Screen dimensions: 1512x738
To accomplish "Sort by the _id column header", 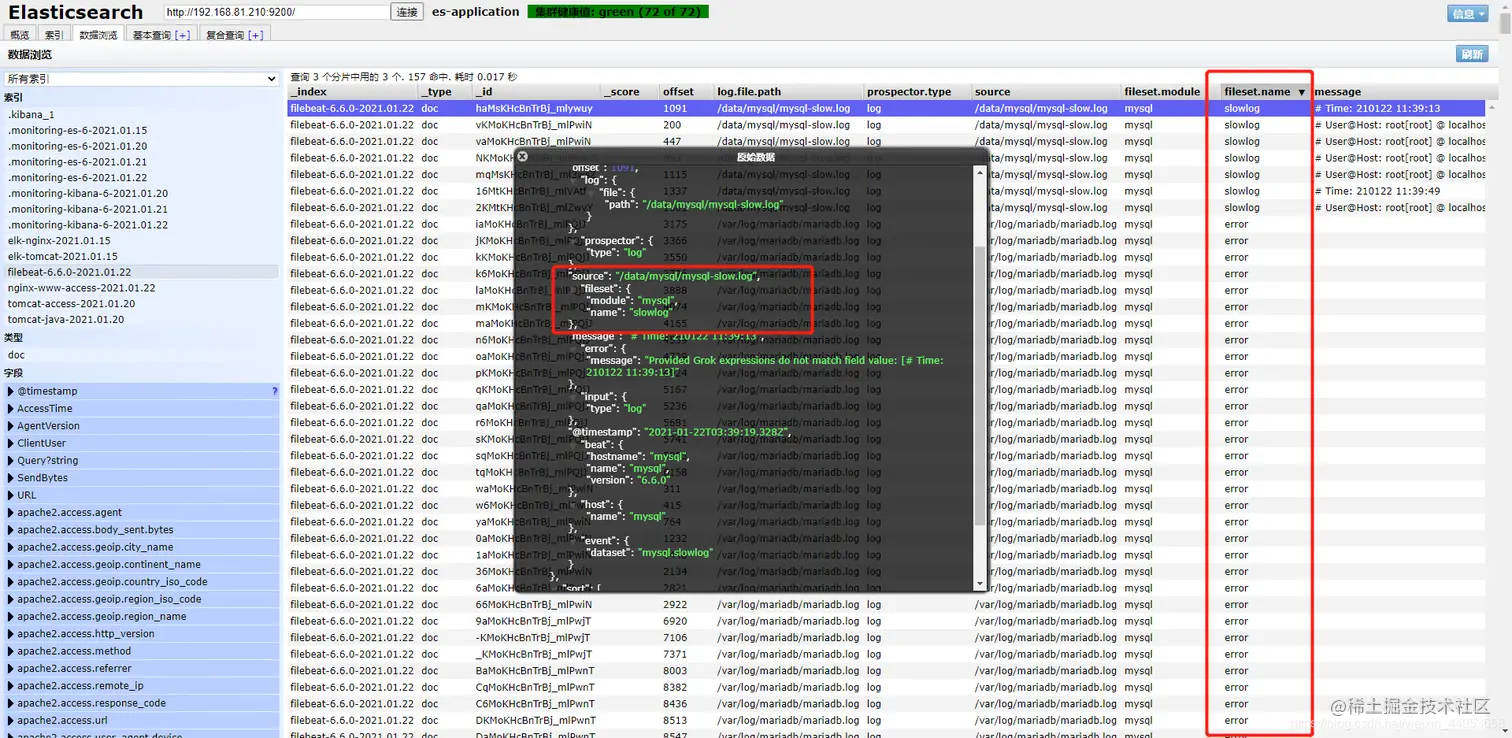I will click(x=536, y=92).
